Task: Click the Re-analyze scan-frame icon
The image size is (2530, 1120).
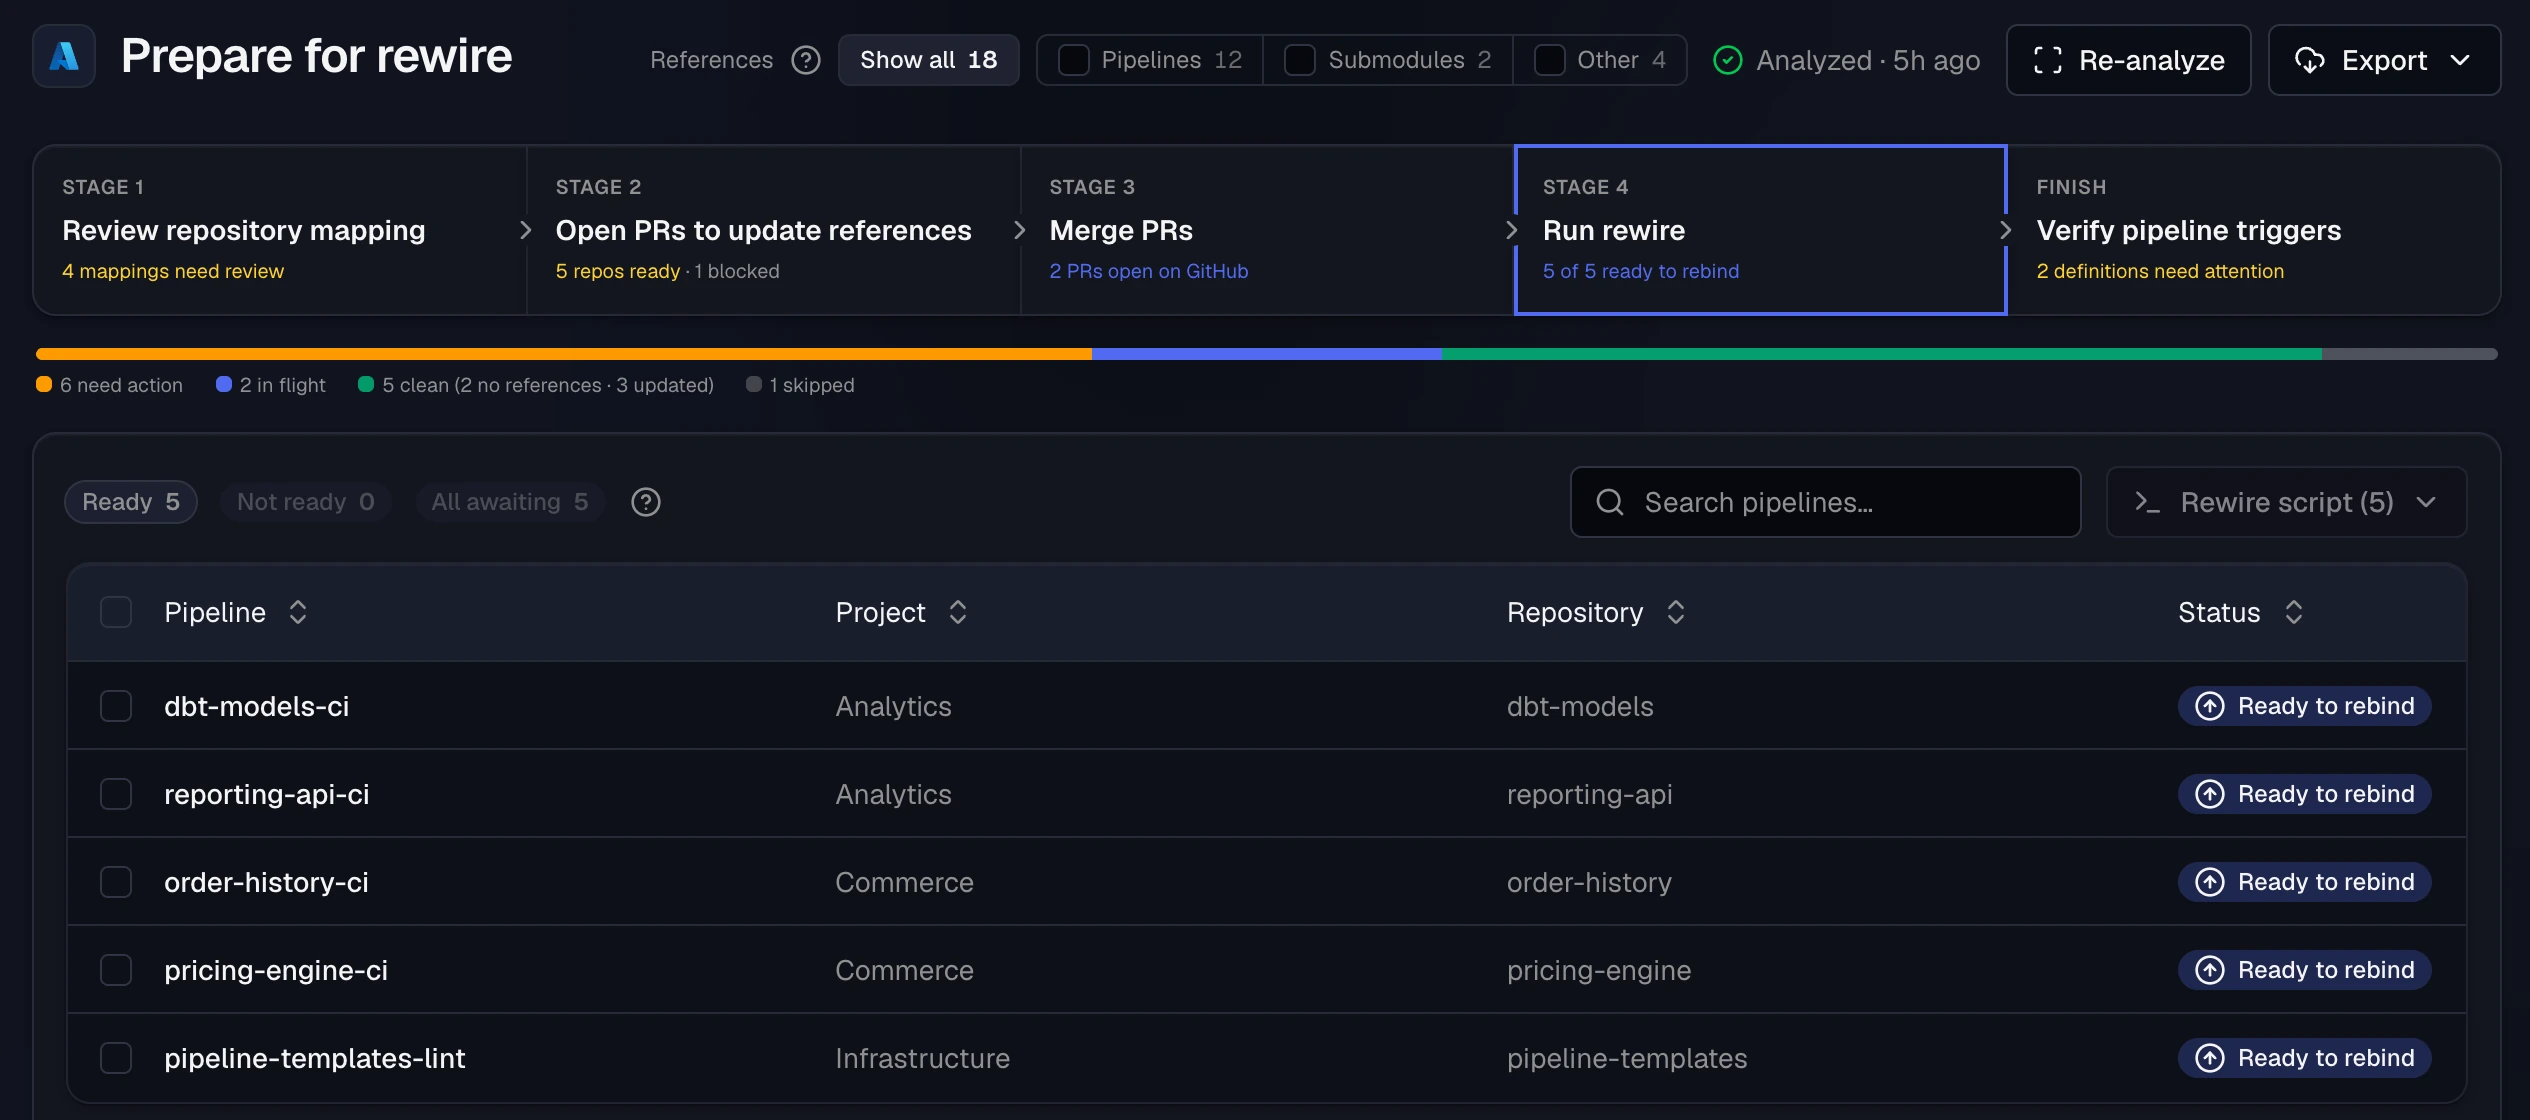Action: point(2048,60)
